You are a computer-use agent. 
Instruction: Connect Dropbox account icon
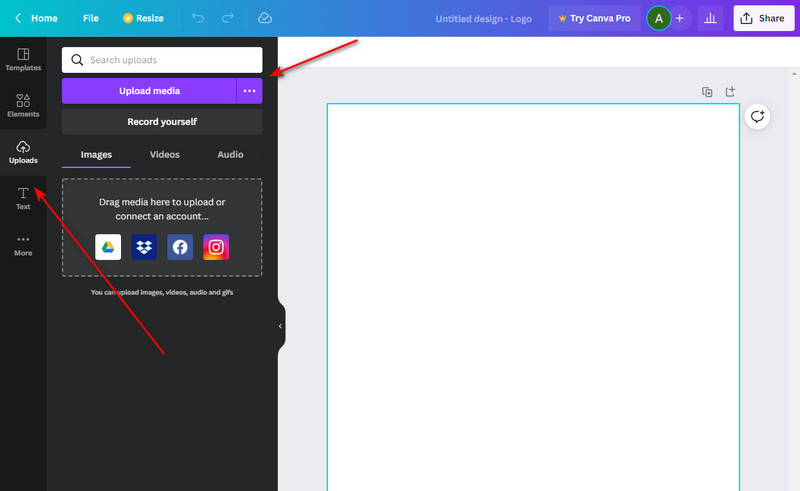point(144,247)
